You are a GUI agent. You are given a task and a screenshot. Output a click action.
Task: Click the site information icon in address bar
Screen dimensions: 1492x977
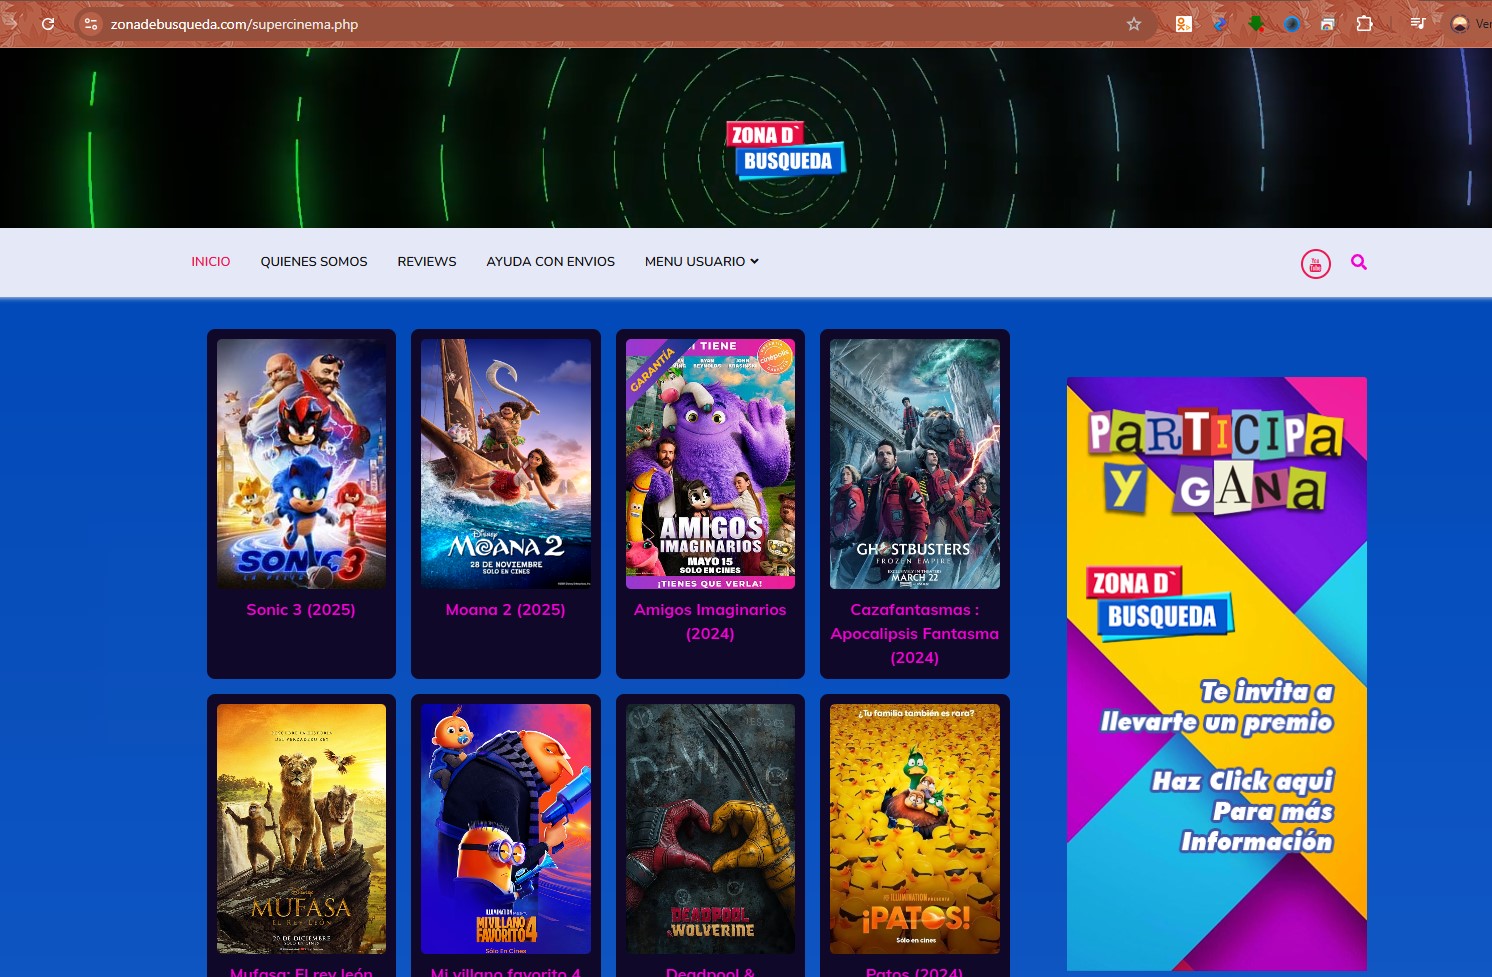pyautogui.click(x=91, y=24)
